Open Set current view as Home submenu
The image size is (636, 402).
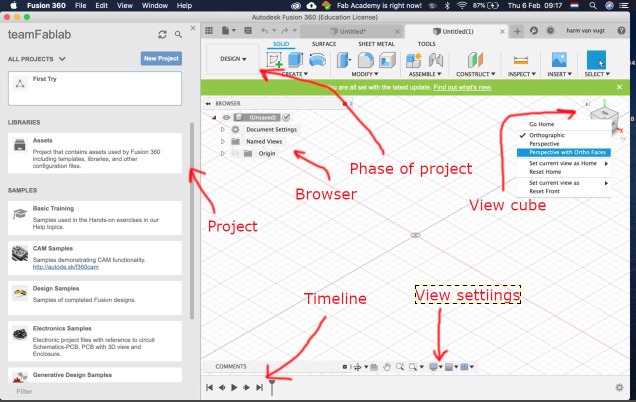point(564,163)
